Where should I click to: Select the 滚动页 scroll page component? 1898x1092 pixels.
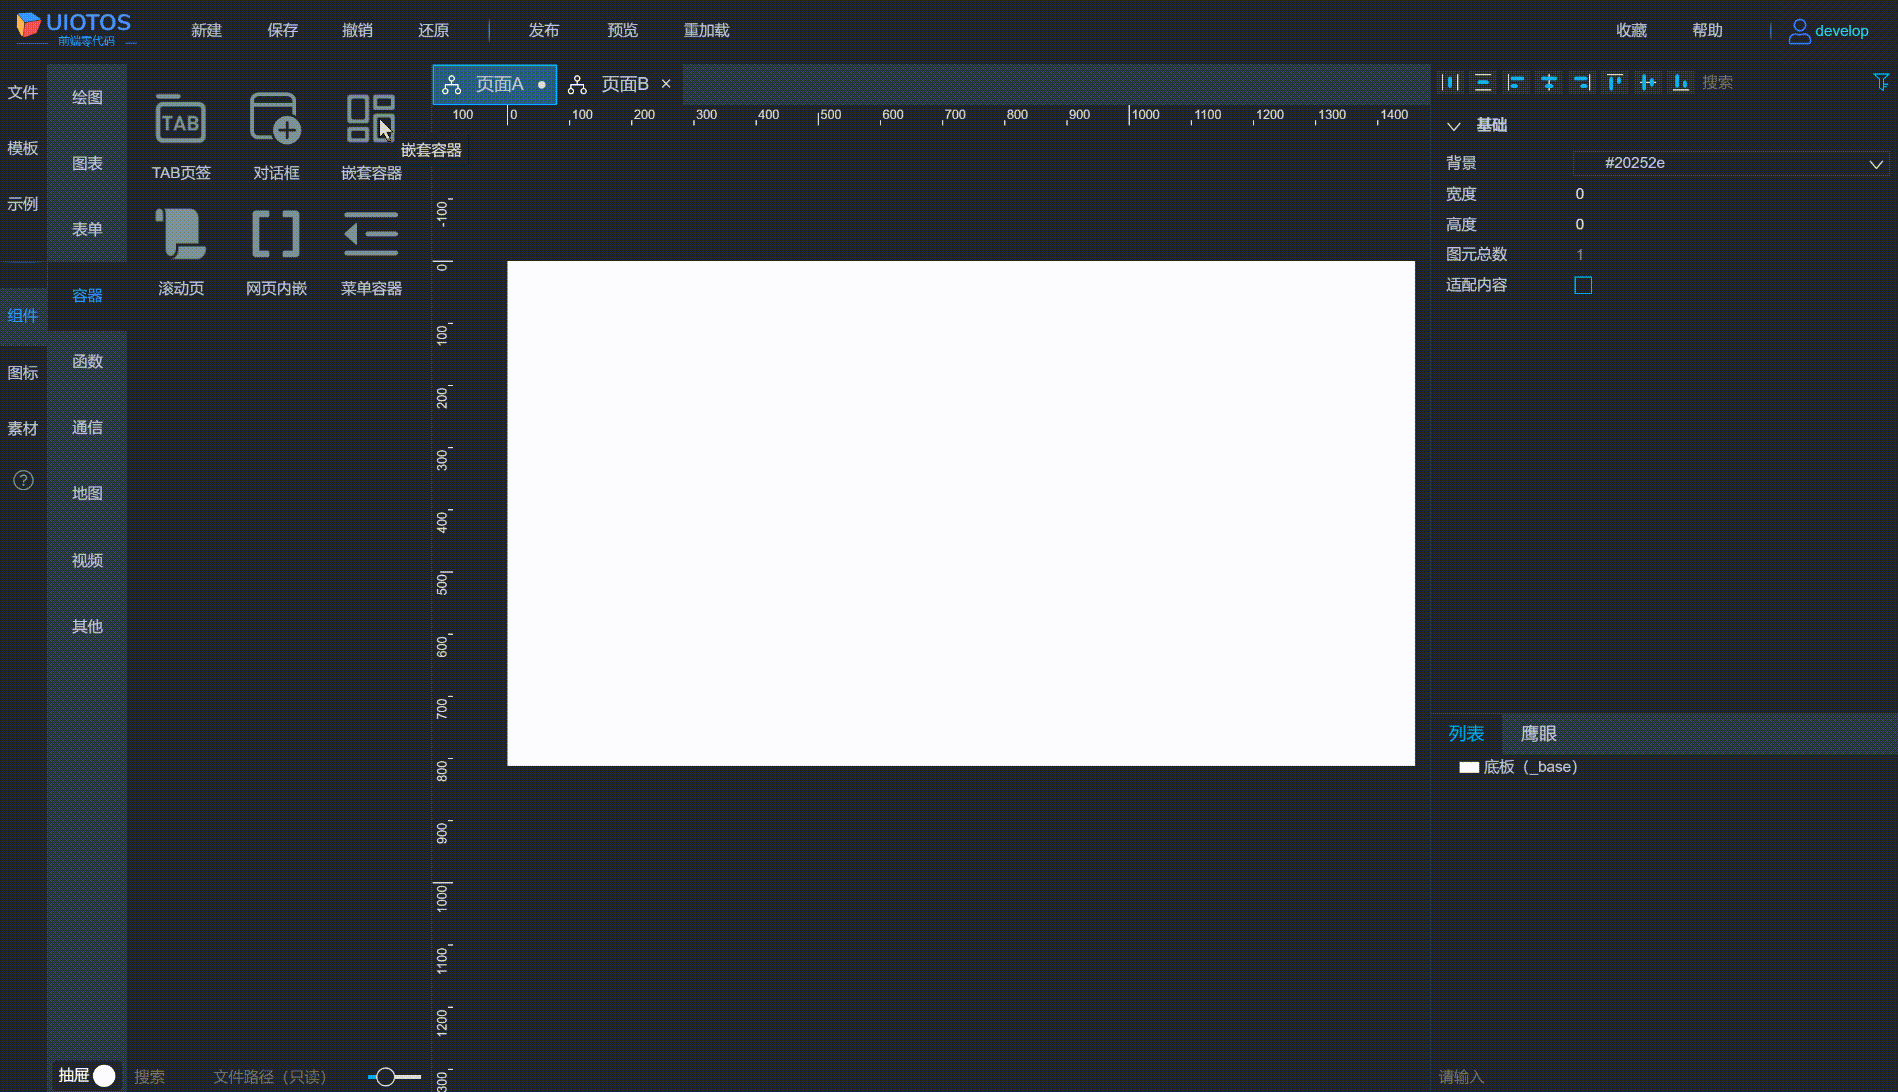[181, 252]
